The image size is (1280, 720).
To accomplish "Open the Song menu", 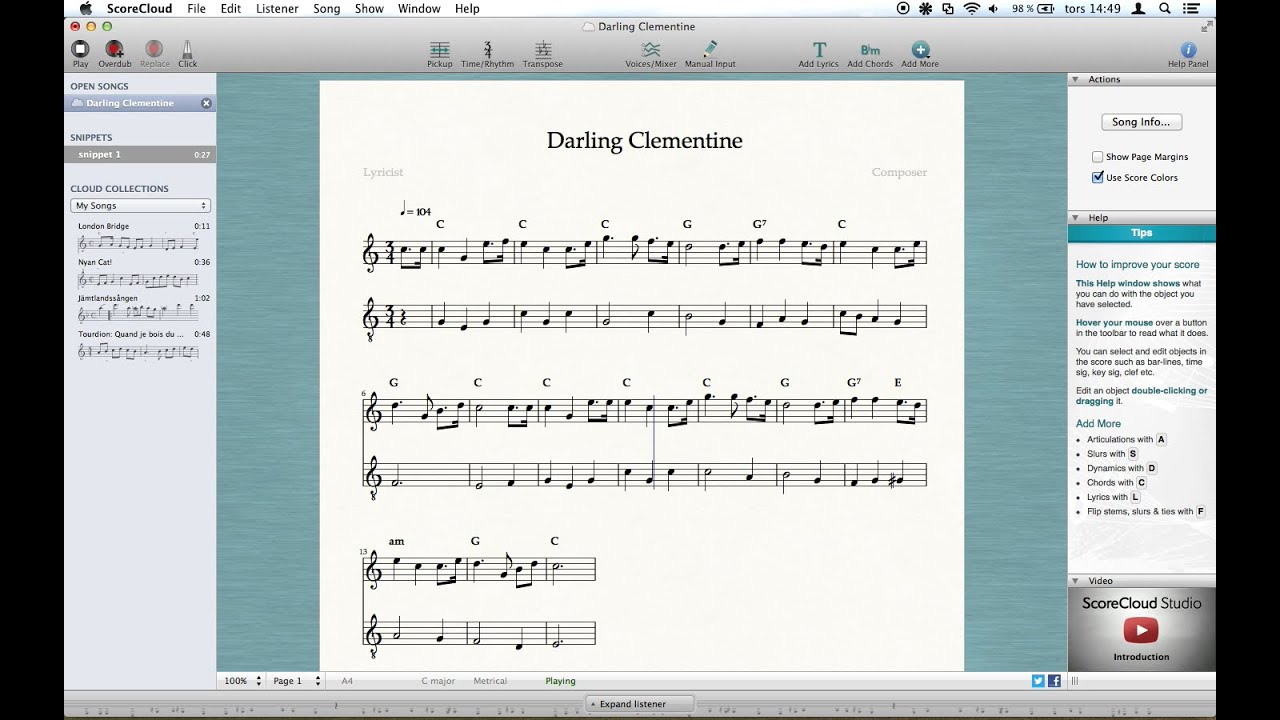I will (327, 9).
